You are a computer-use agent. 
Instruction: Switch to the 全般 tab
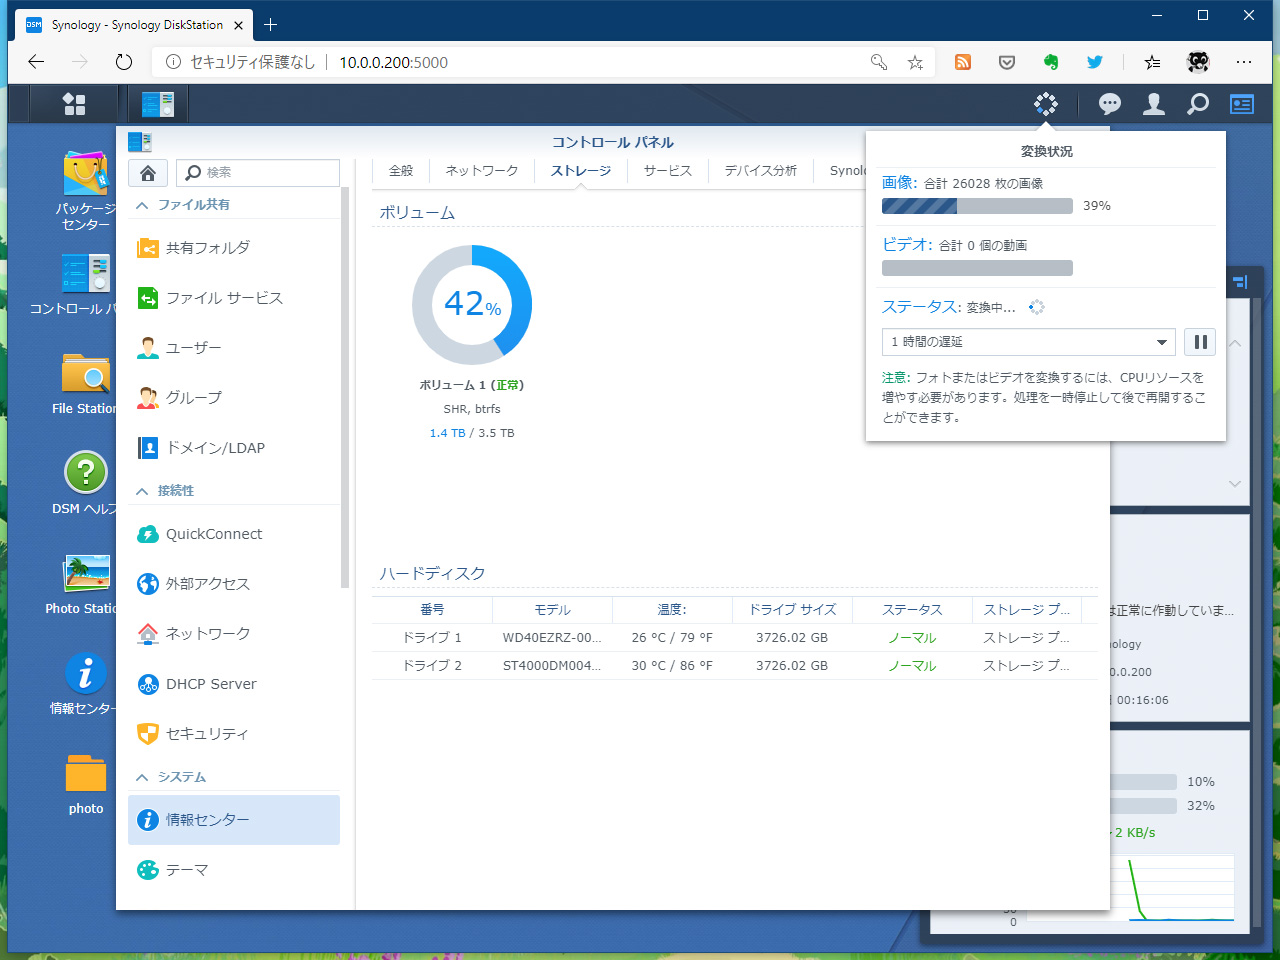point(401,171)
